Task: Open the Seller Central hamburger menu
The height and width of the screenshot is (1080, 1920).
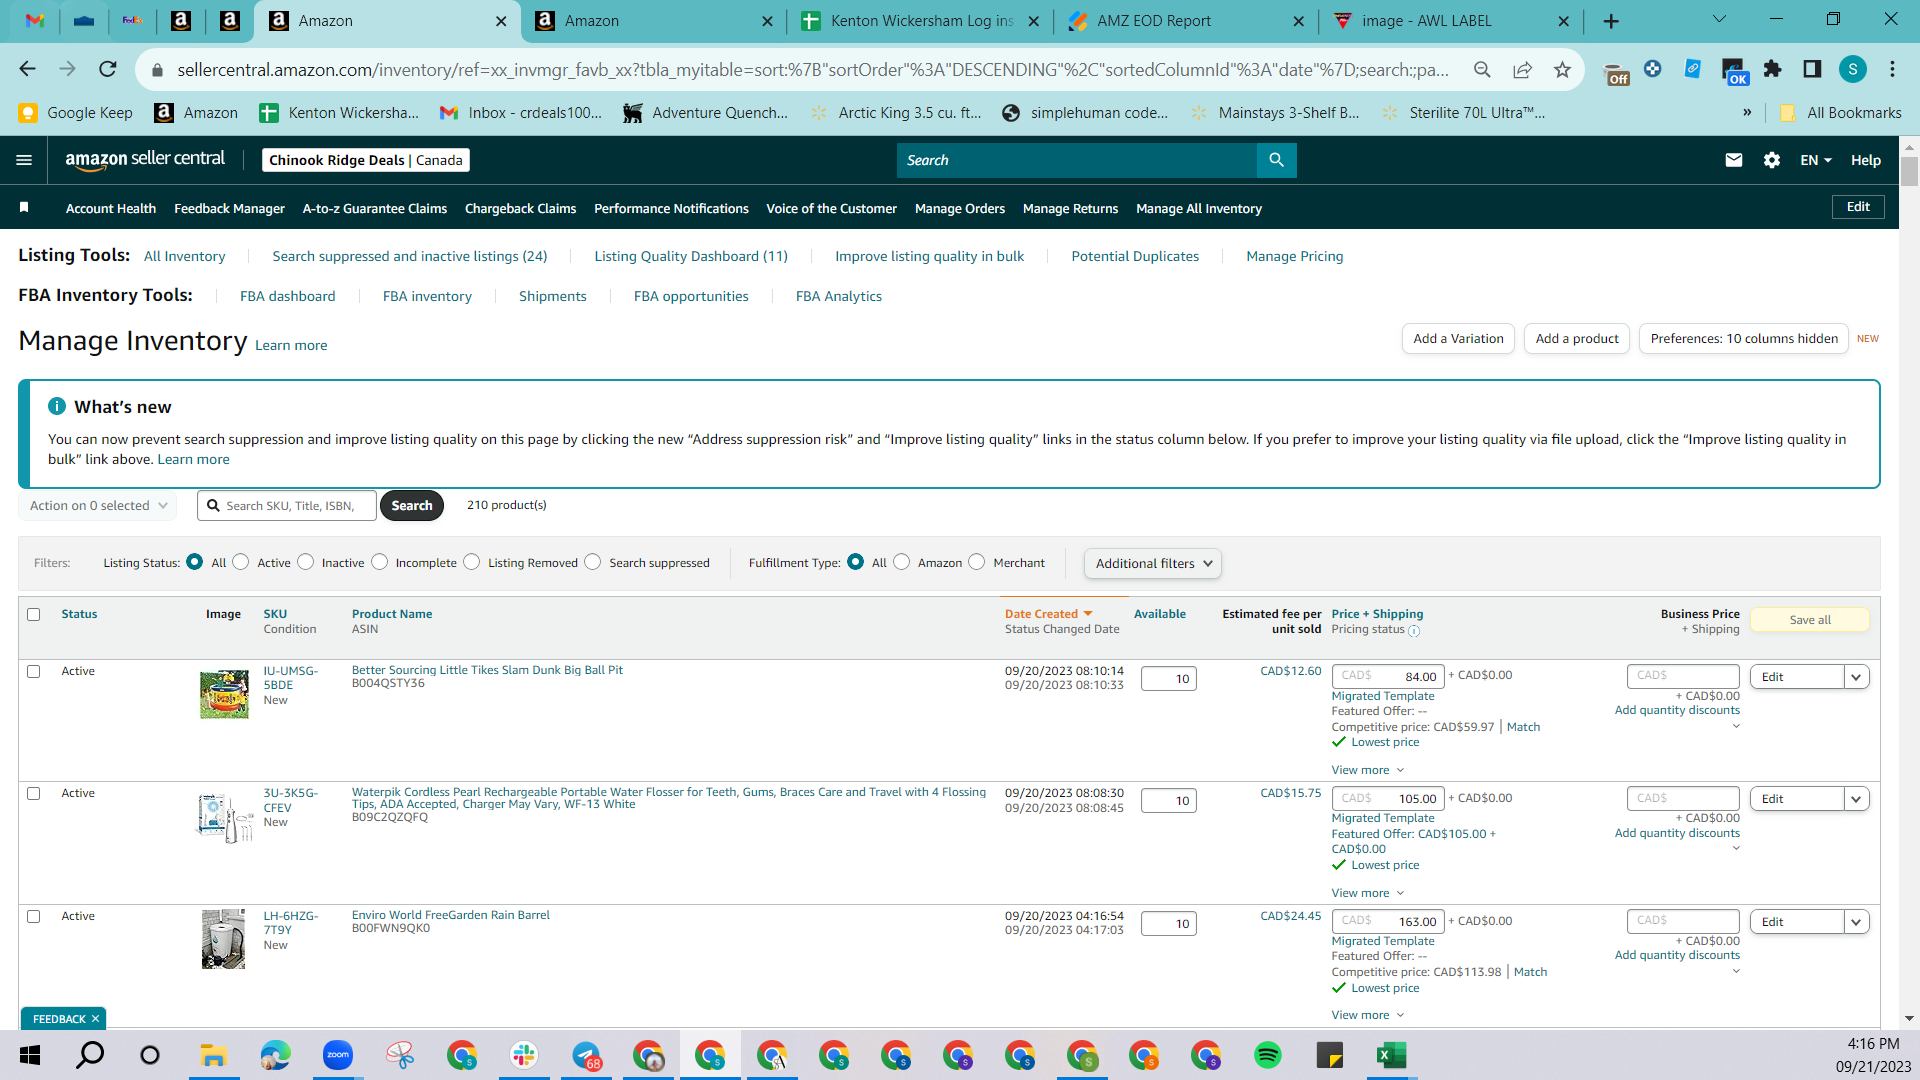Action: click(24, 160)
